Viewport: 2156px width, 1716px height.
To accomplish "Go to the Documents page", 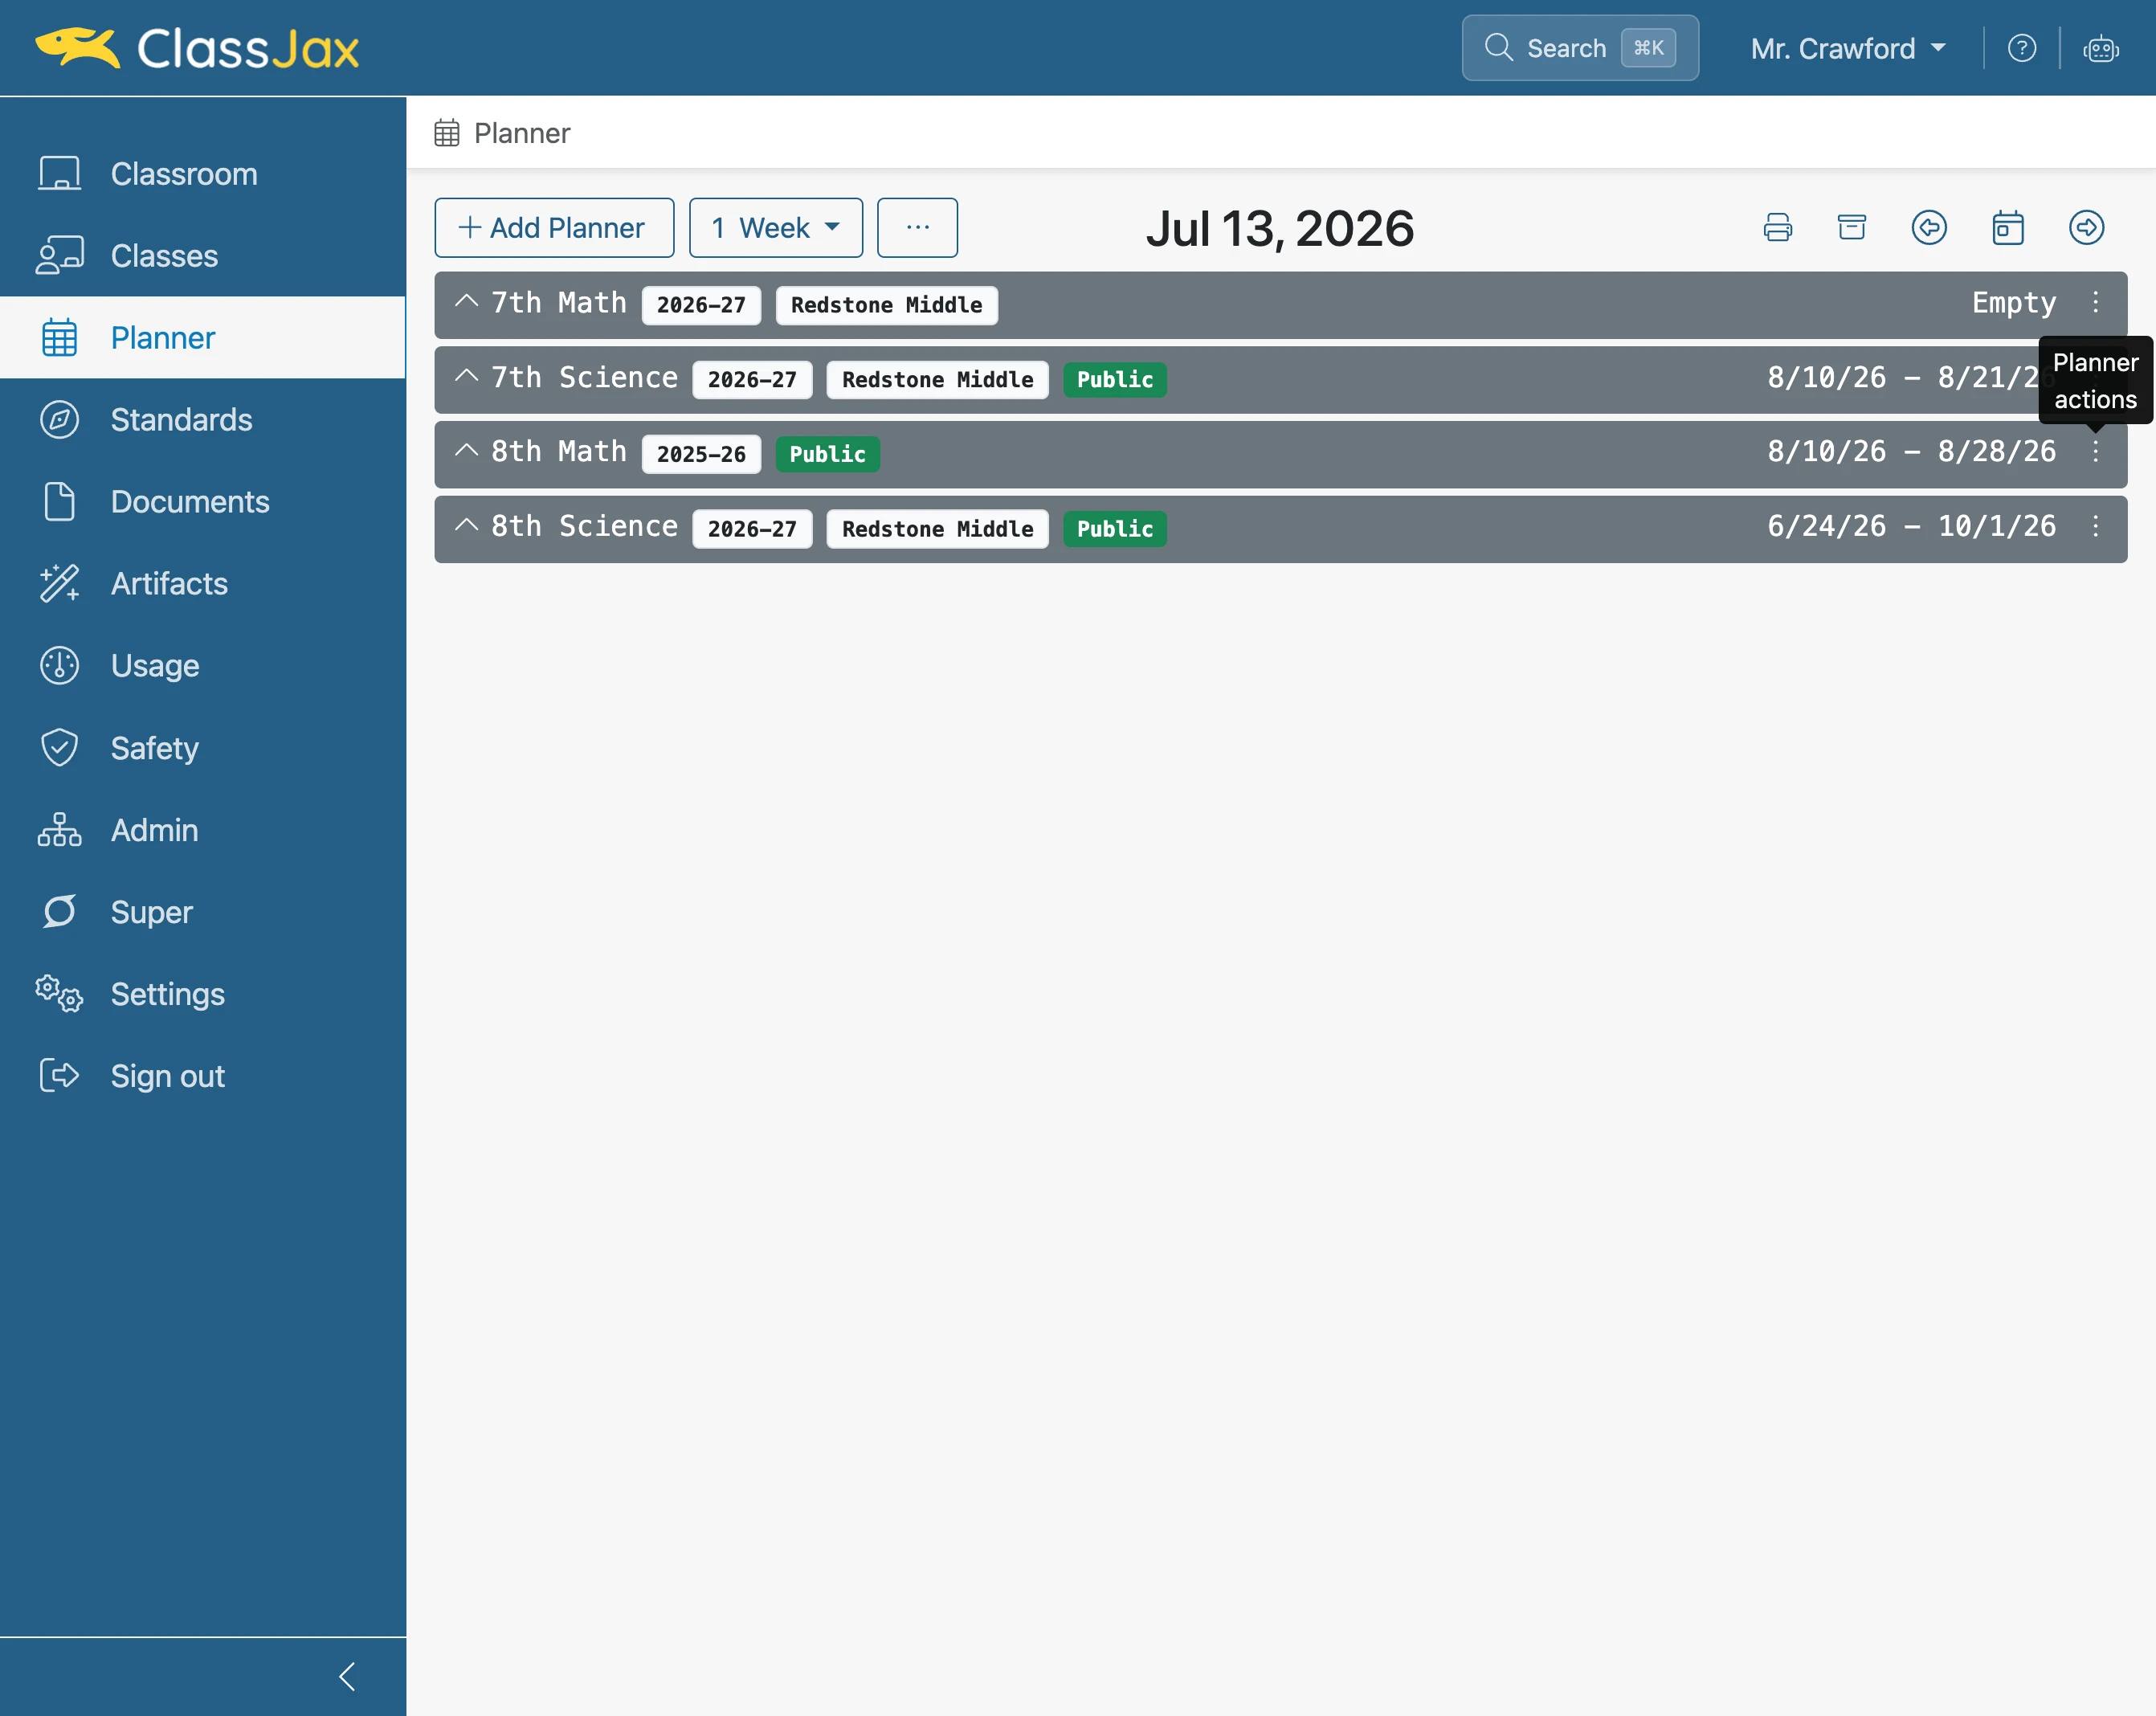I will (203, 501).
